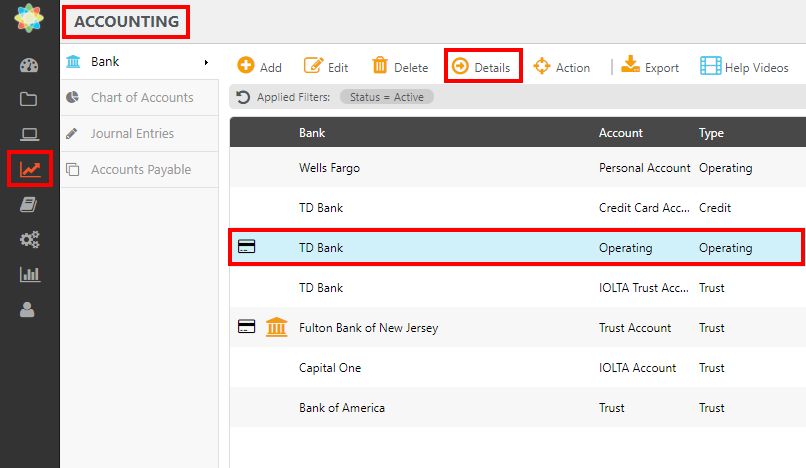Open settings gears icon in sidebar

29,240
